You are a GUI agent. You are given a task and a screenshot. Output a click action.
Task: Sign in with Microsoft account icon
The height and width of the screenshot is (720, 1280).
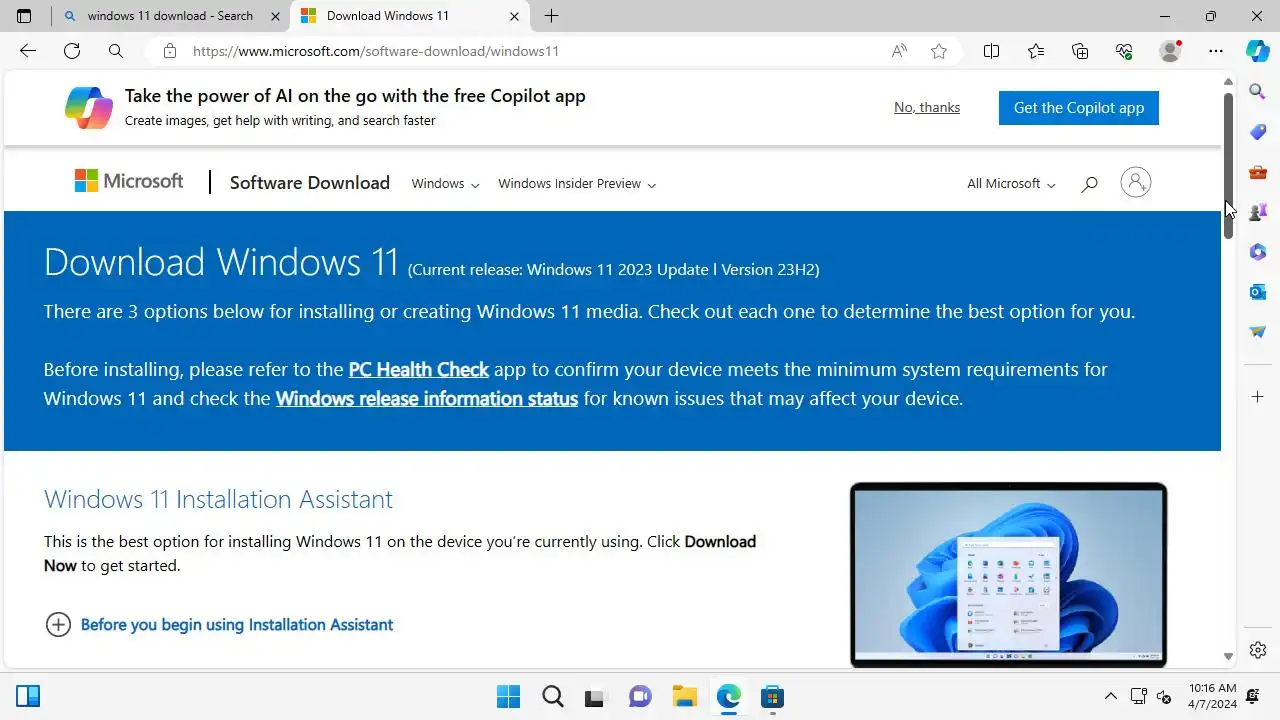click(x=1136, y=182)
